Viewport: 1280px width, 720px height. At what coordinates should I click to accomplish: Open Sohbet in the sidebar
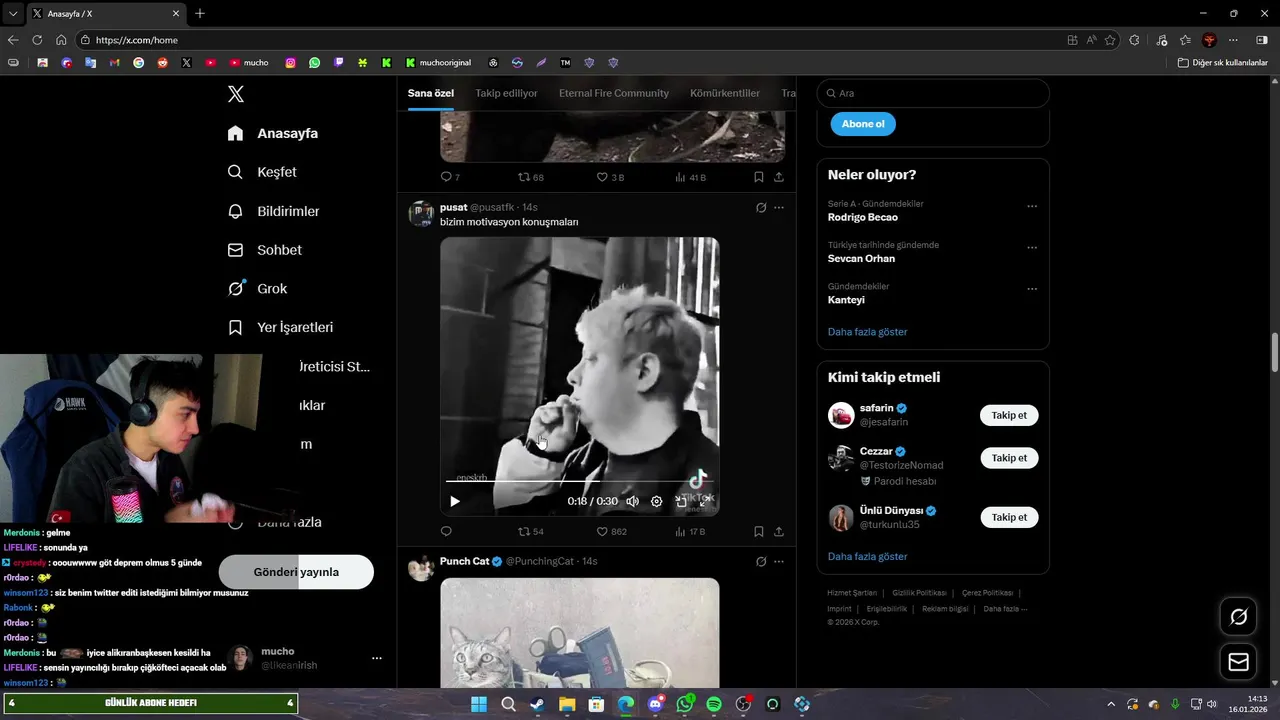tap(264, 250)
